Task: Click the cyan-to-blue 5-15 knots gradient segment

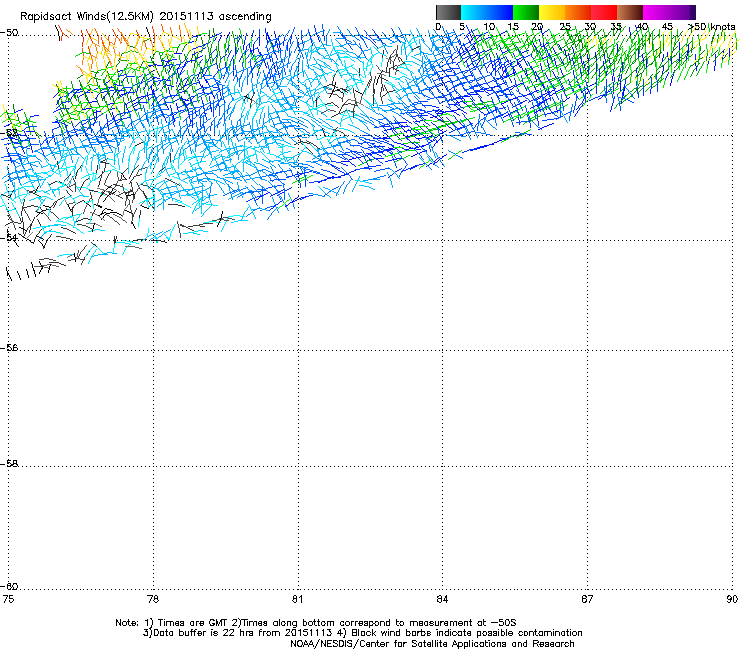Action: click(x=487, y=12)
